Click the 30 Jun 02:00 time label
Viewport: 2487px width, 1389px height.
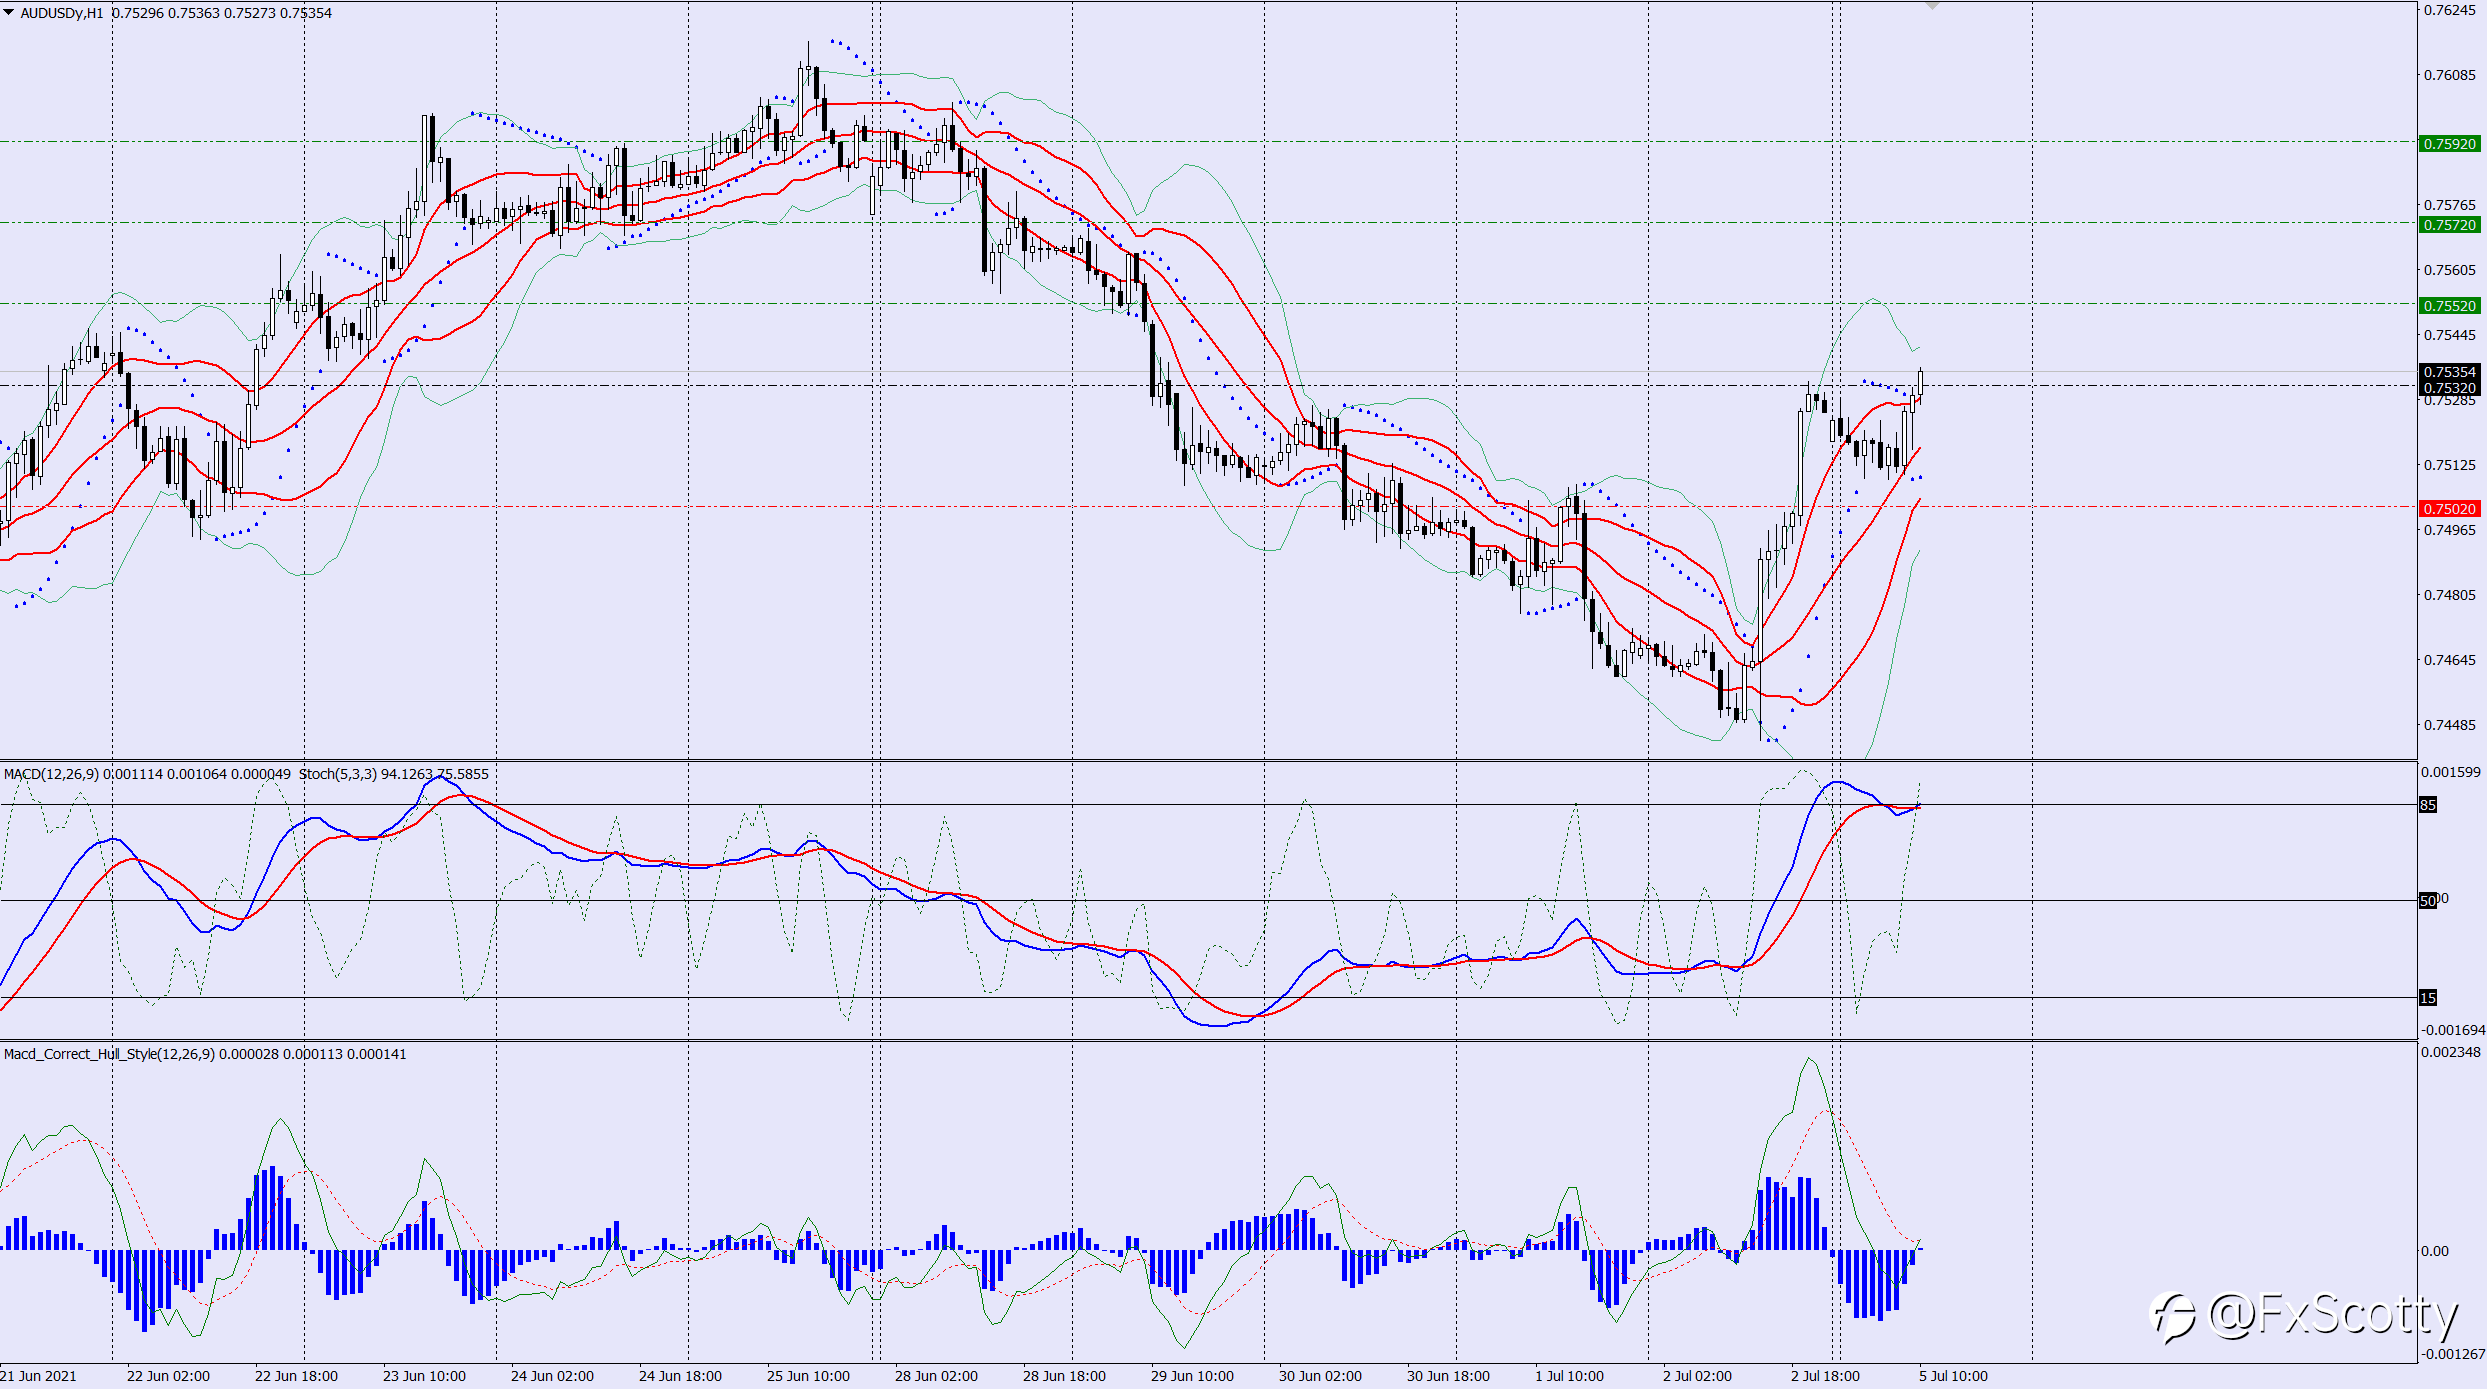pos(1320,1376)
